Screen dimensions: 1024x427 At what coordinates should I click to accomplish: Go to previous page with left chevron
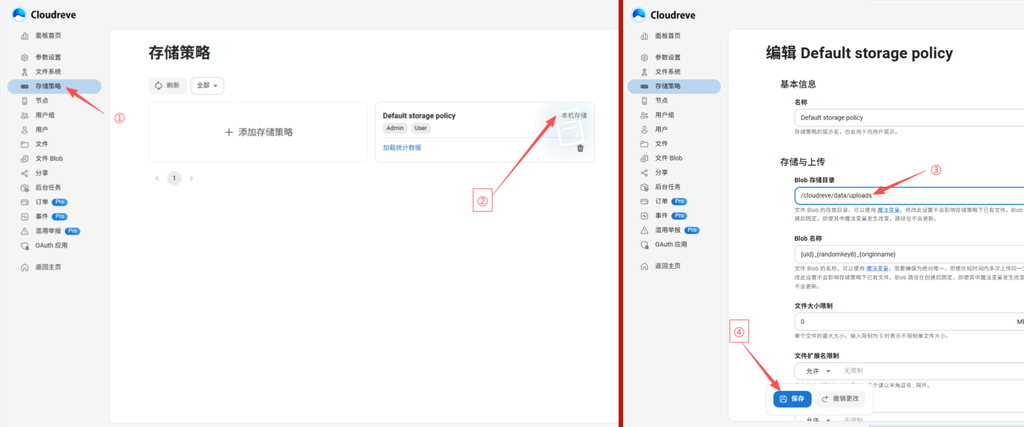tap(157, 178)
